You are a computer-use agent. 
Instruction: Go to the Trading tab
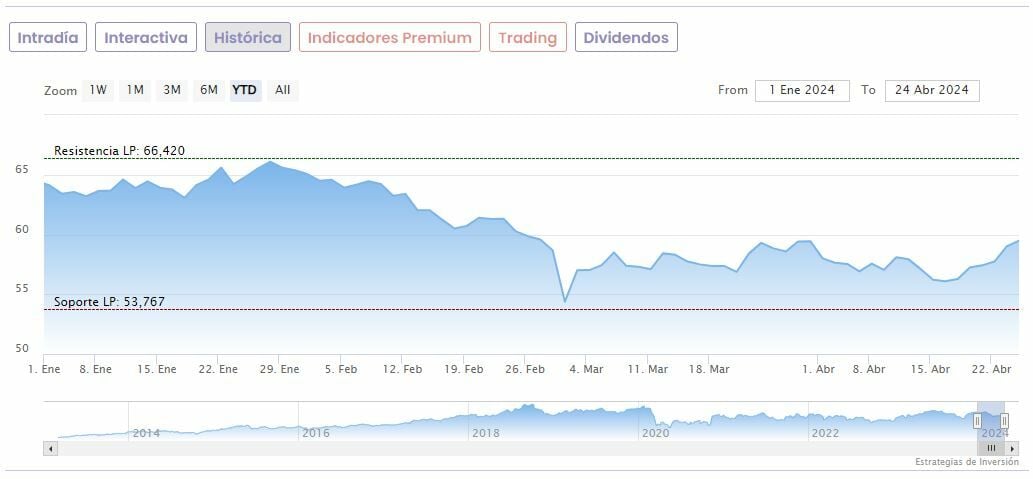pyautogui.click(x=527, y=38)
